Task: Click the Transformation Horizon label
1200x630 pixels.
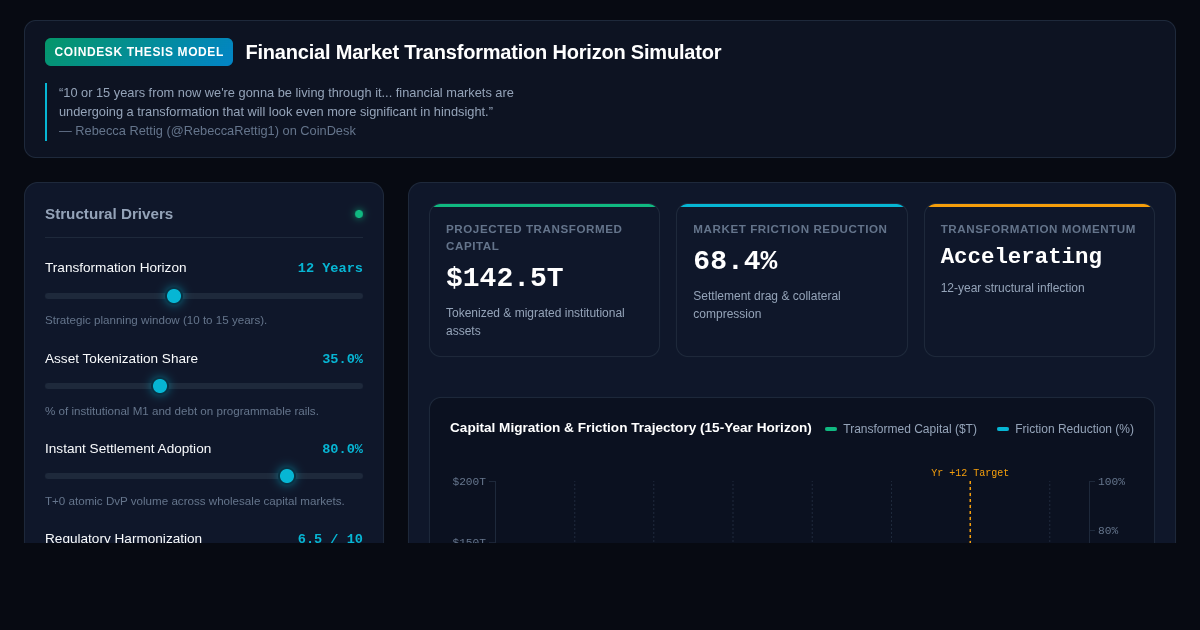Action: [116, 267]
